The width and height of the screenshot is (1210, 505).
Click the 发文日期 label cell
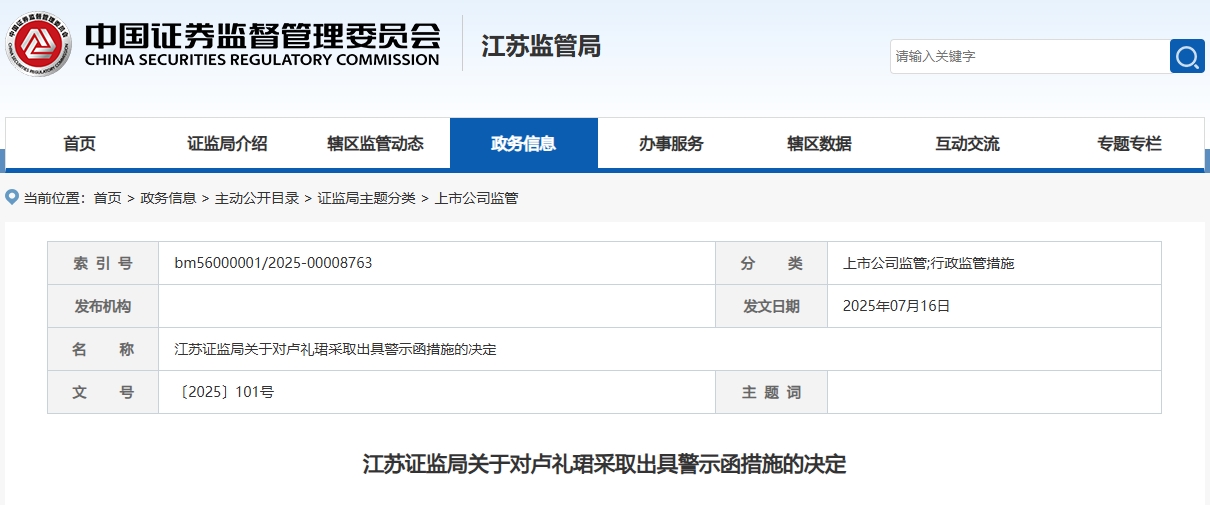[772, 306]
